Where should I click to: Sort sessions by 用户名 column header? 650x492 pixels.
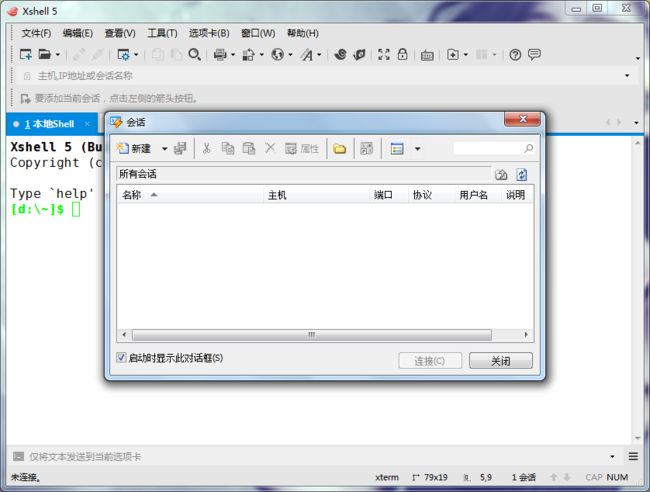[x=478, y=195]
